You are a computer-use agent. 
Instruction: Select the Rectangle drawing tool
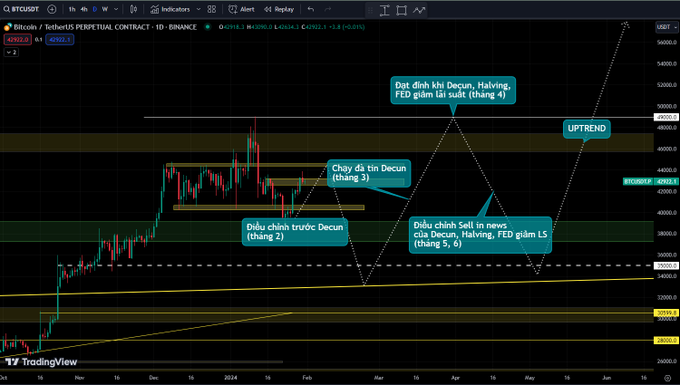pyautogui.click(x=402, y=10)
